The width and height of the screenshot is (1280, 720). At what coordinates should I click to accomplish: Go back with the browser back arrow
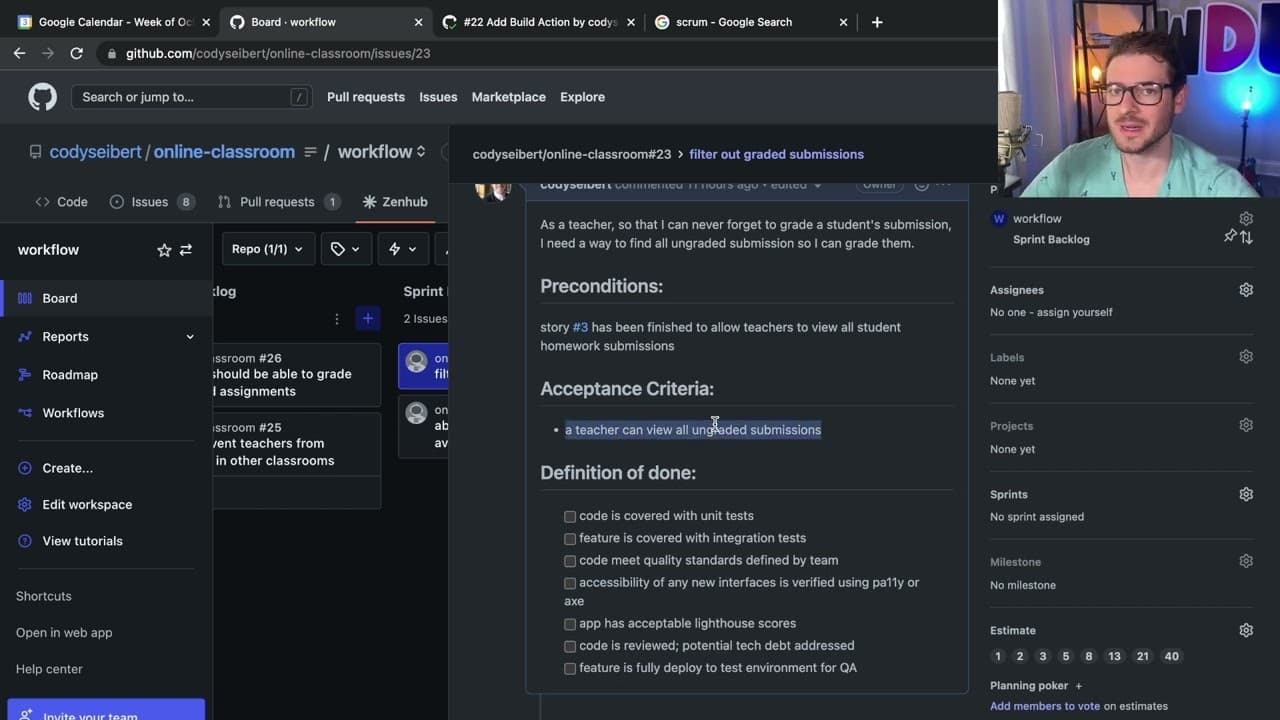point(19,53)
